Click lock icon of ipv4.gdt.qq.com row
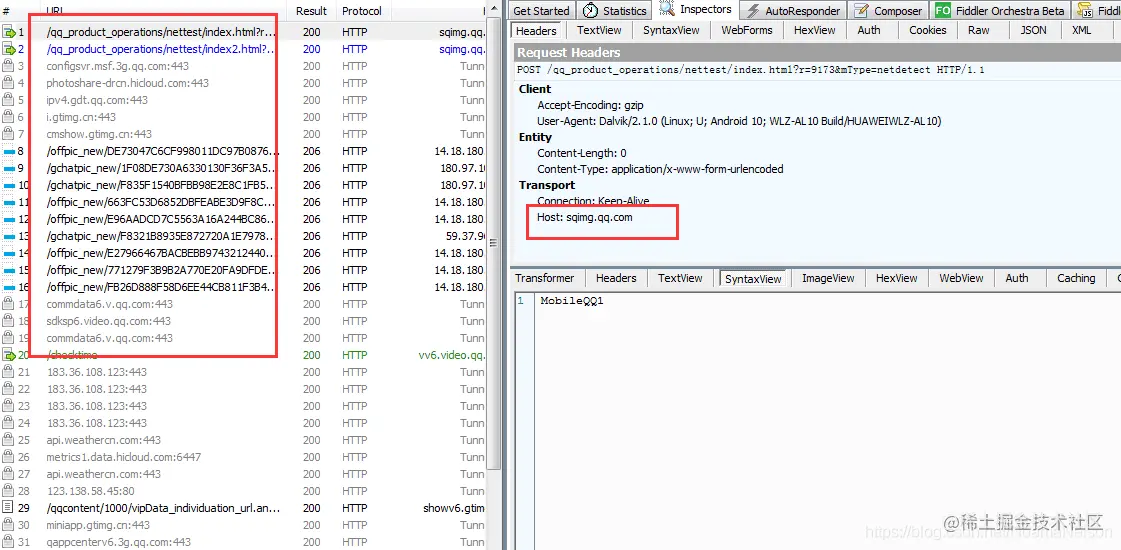The height and width of the screenshot is (550, 1121). tap(8, 100)
